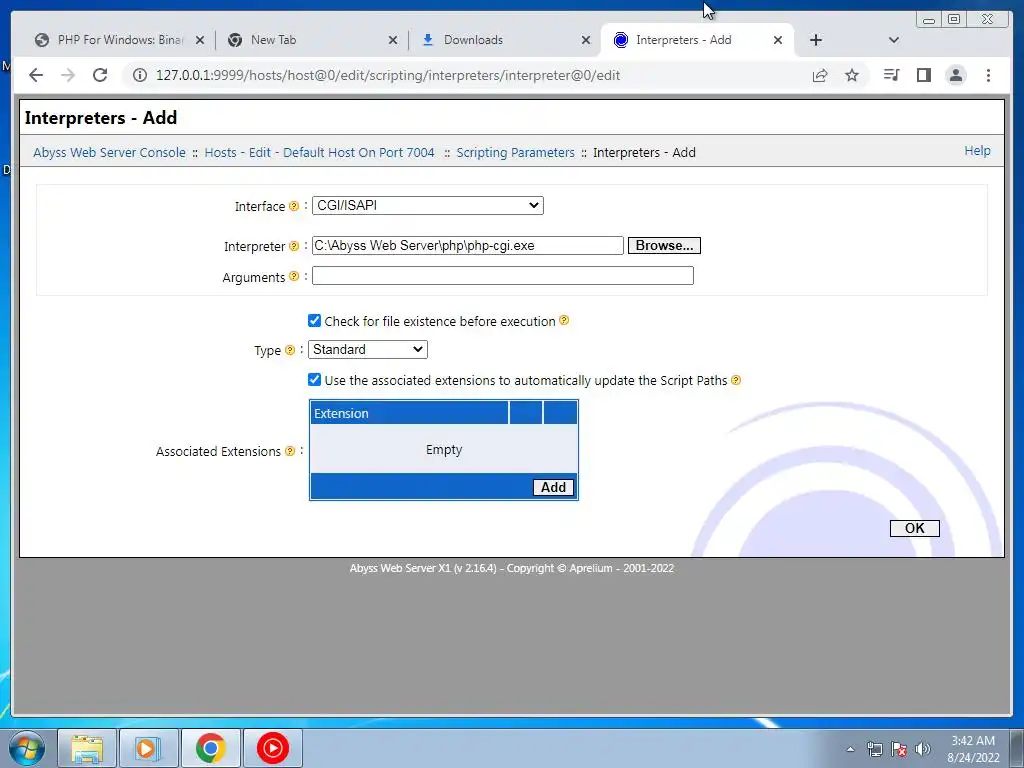Image resolution: width=1024 pixels, height=768 pixels.
Task: Open the tab search chevron
Action: [x=894, y=40]
